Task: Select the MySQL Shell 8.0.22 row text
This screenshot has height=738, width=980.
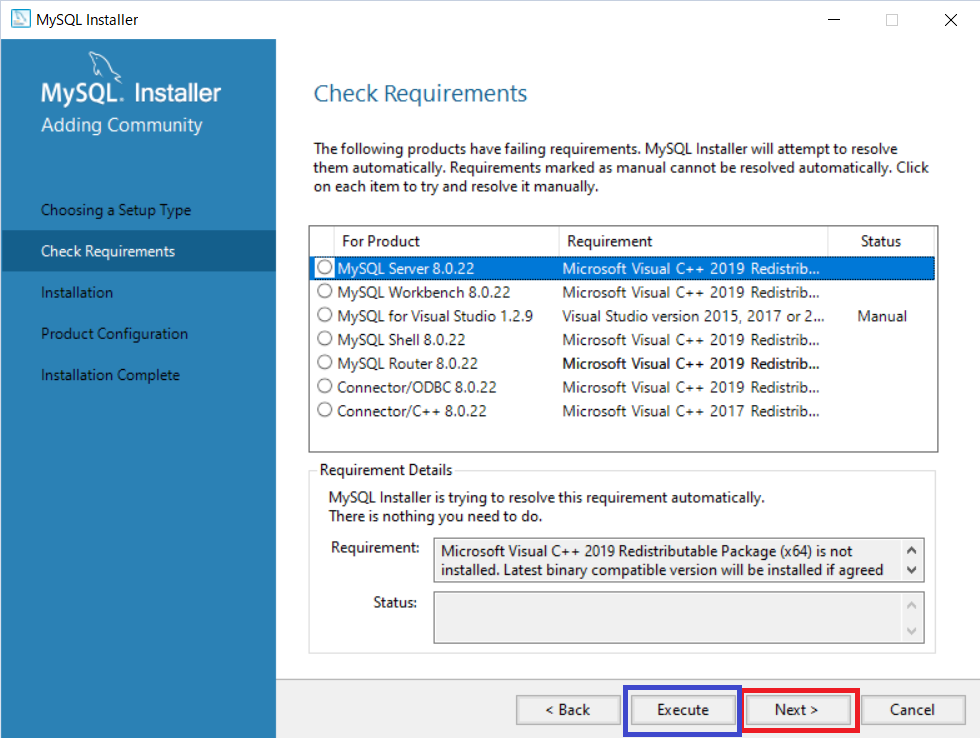Action: (x=401, y=339)
